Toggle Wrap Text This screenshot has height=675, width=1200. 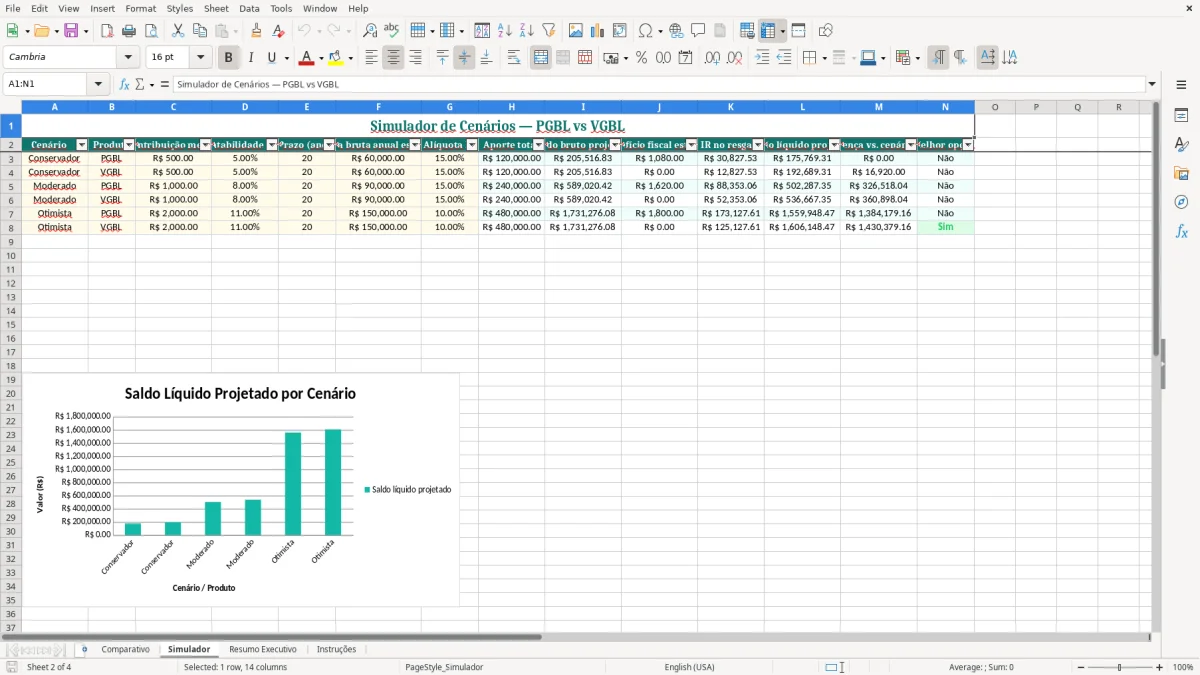514,58
